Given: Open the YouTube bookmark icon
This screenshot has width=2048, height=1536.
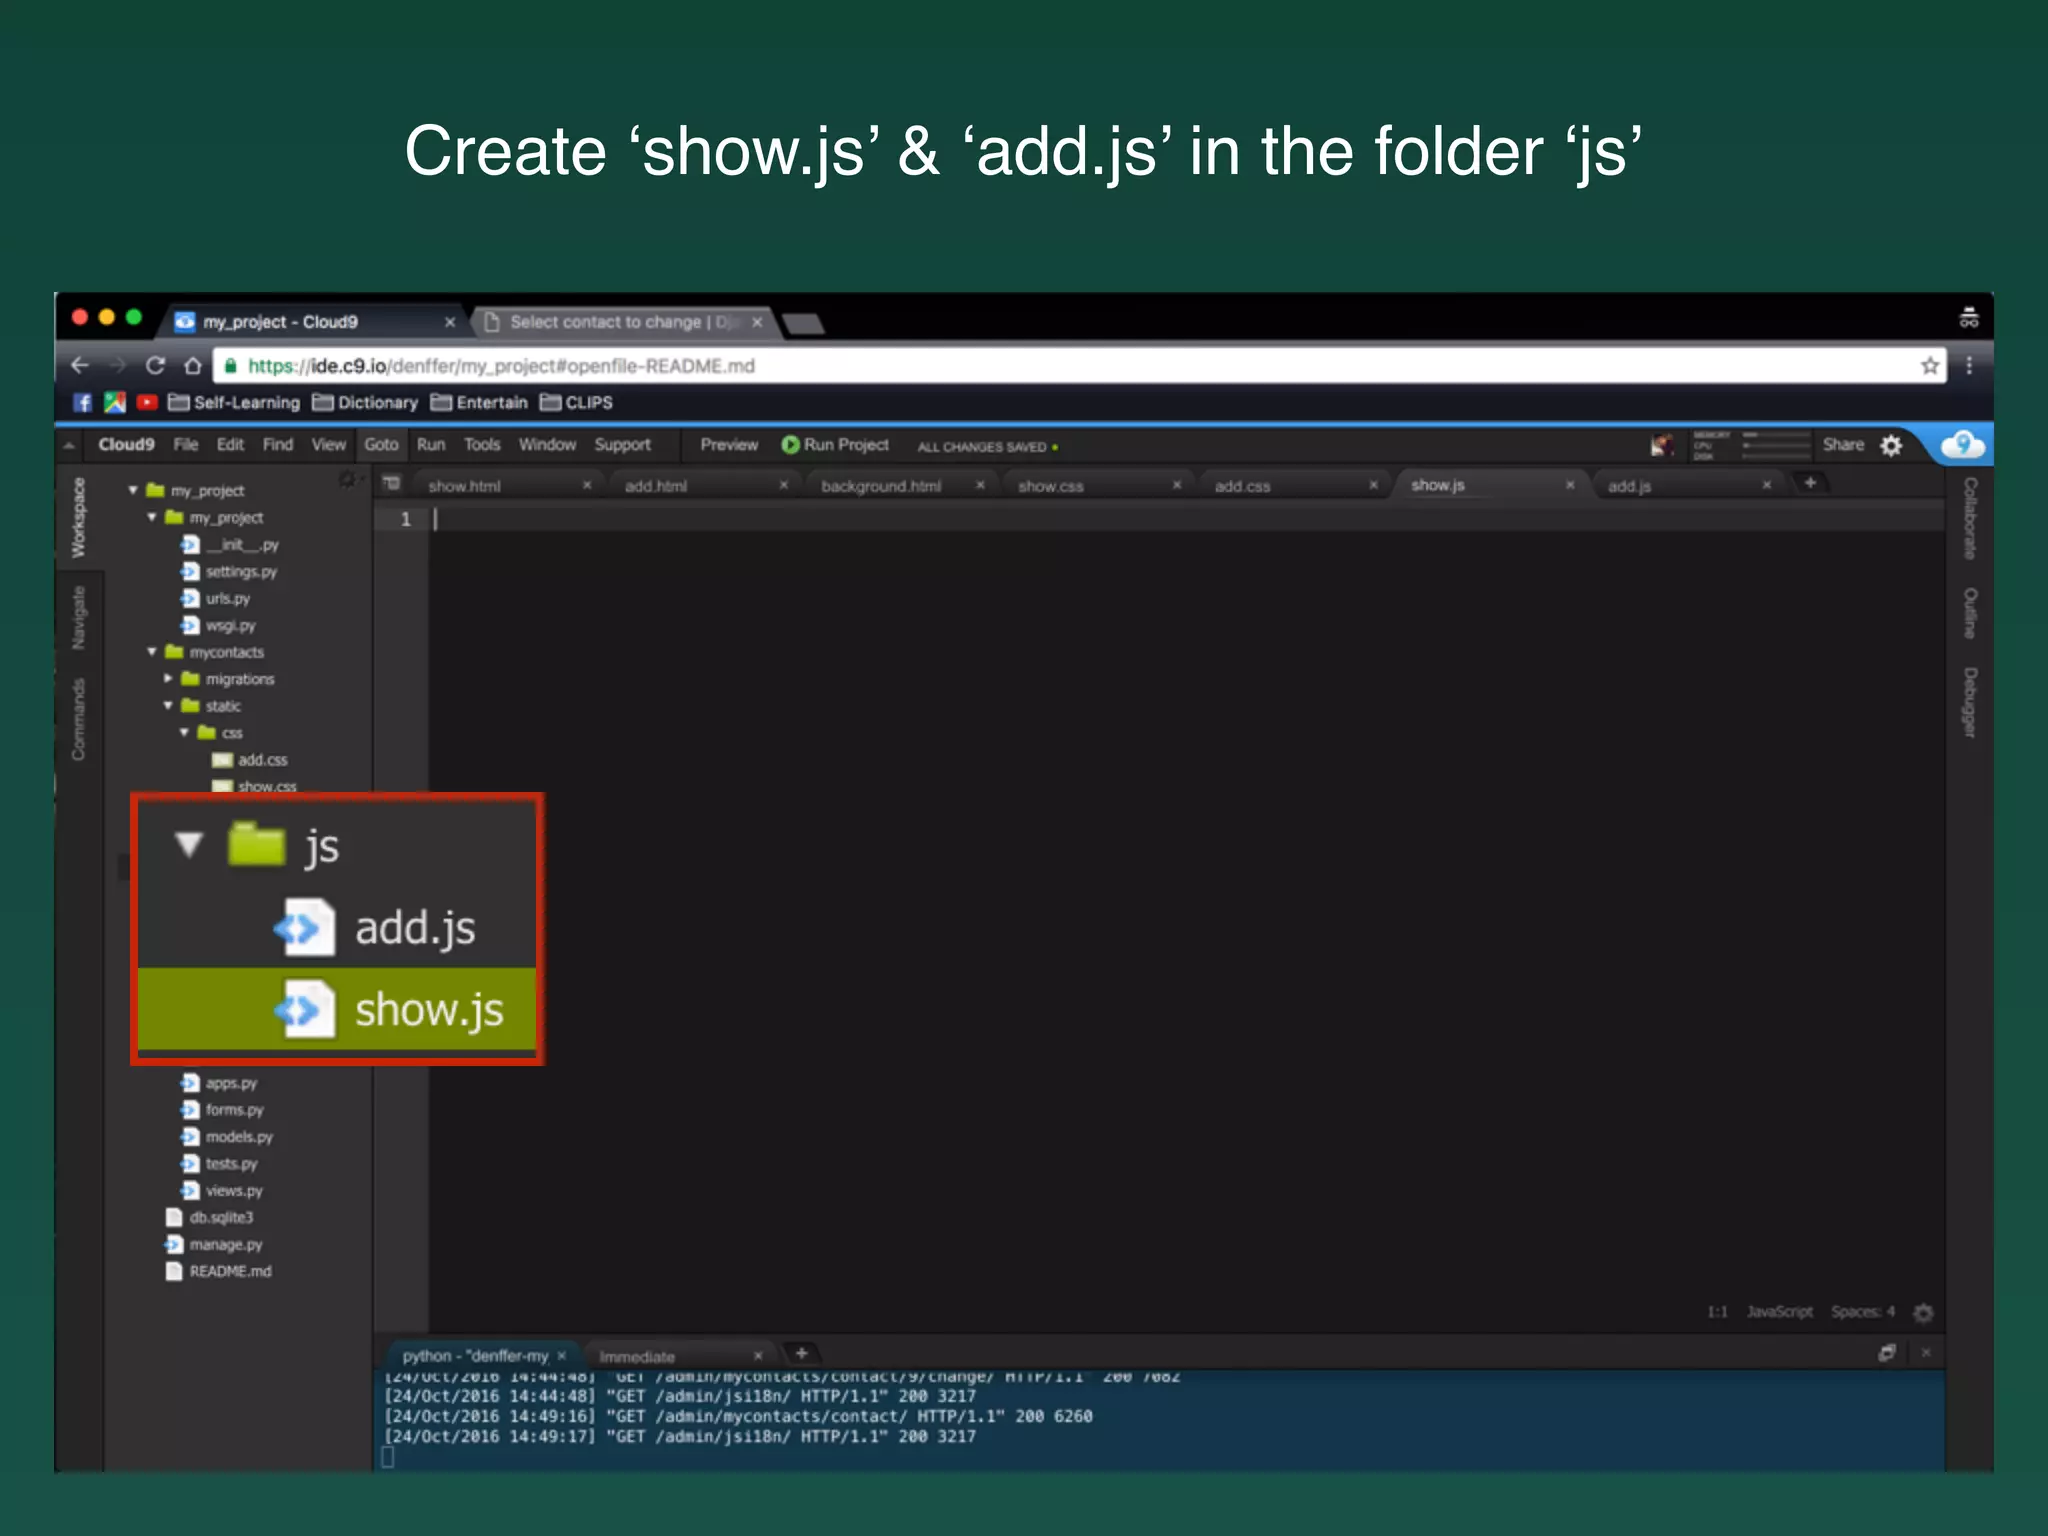Looking at the screenshot, I should [147, 402].
